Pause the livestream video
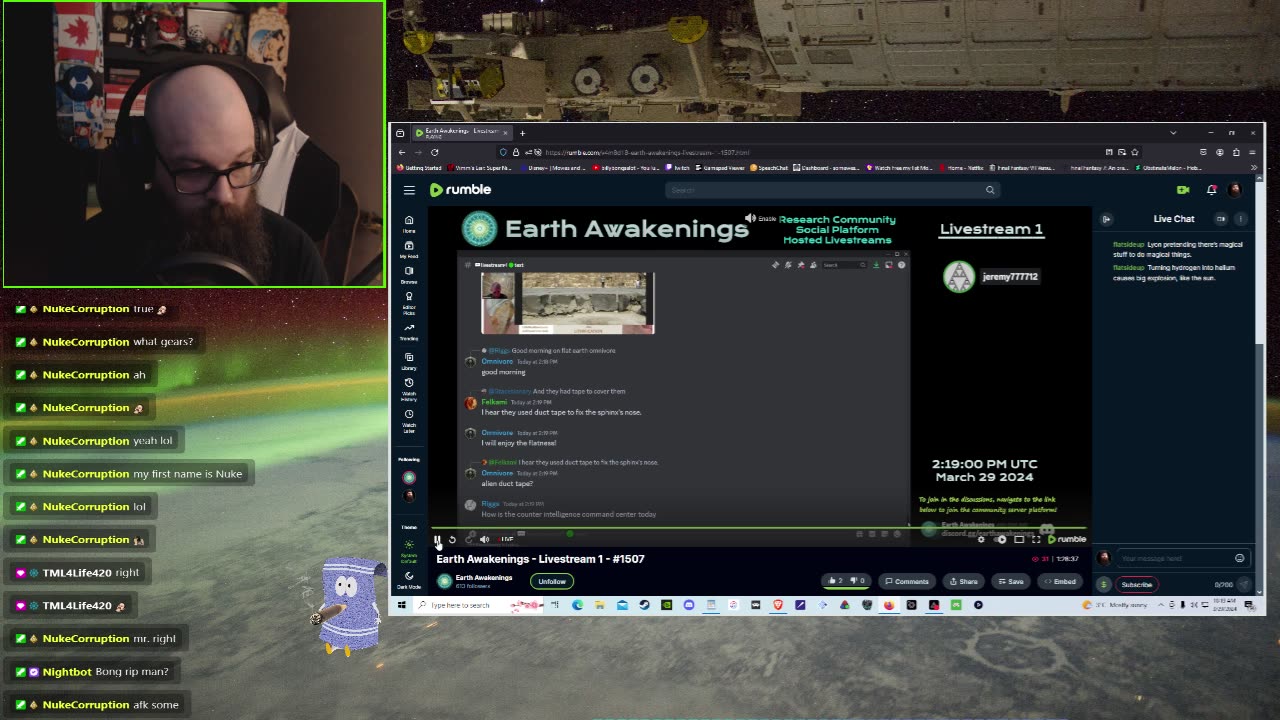 (437, 540)
